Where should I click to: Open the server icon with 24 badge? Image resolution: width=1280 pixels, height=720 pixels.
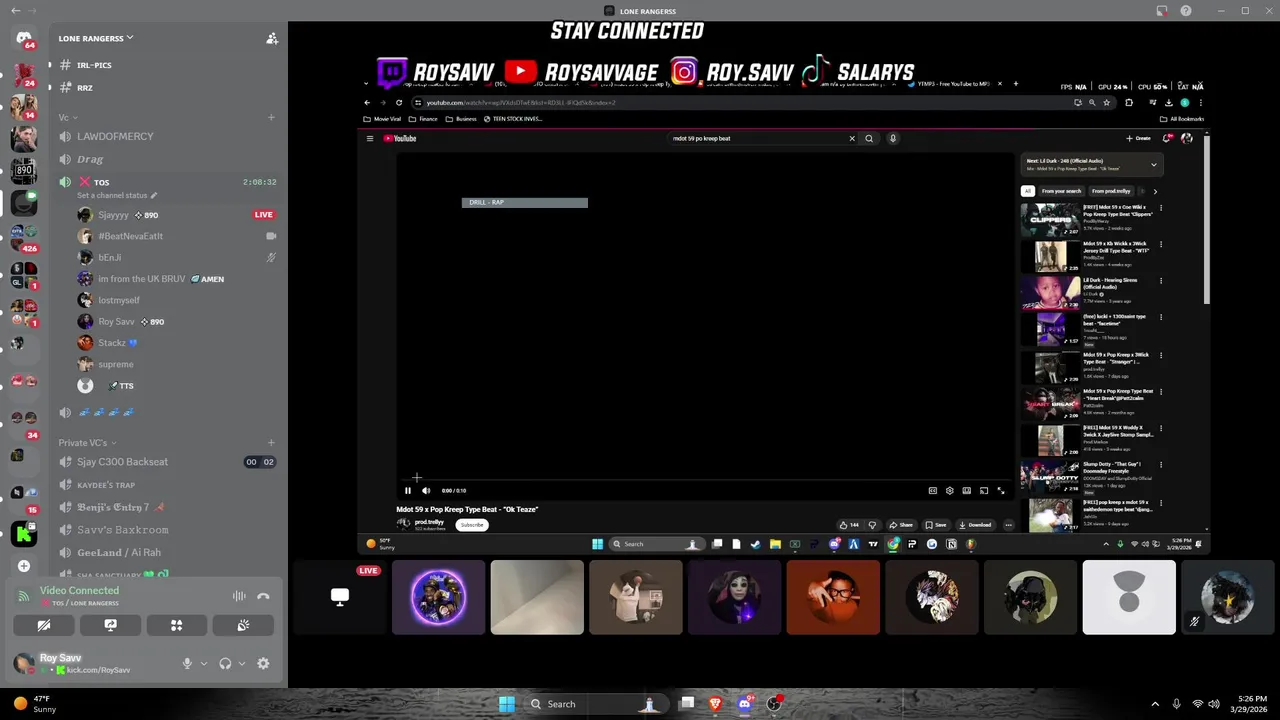tap(24, 74)
